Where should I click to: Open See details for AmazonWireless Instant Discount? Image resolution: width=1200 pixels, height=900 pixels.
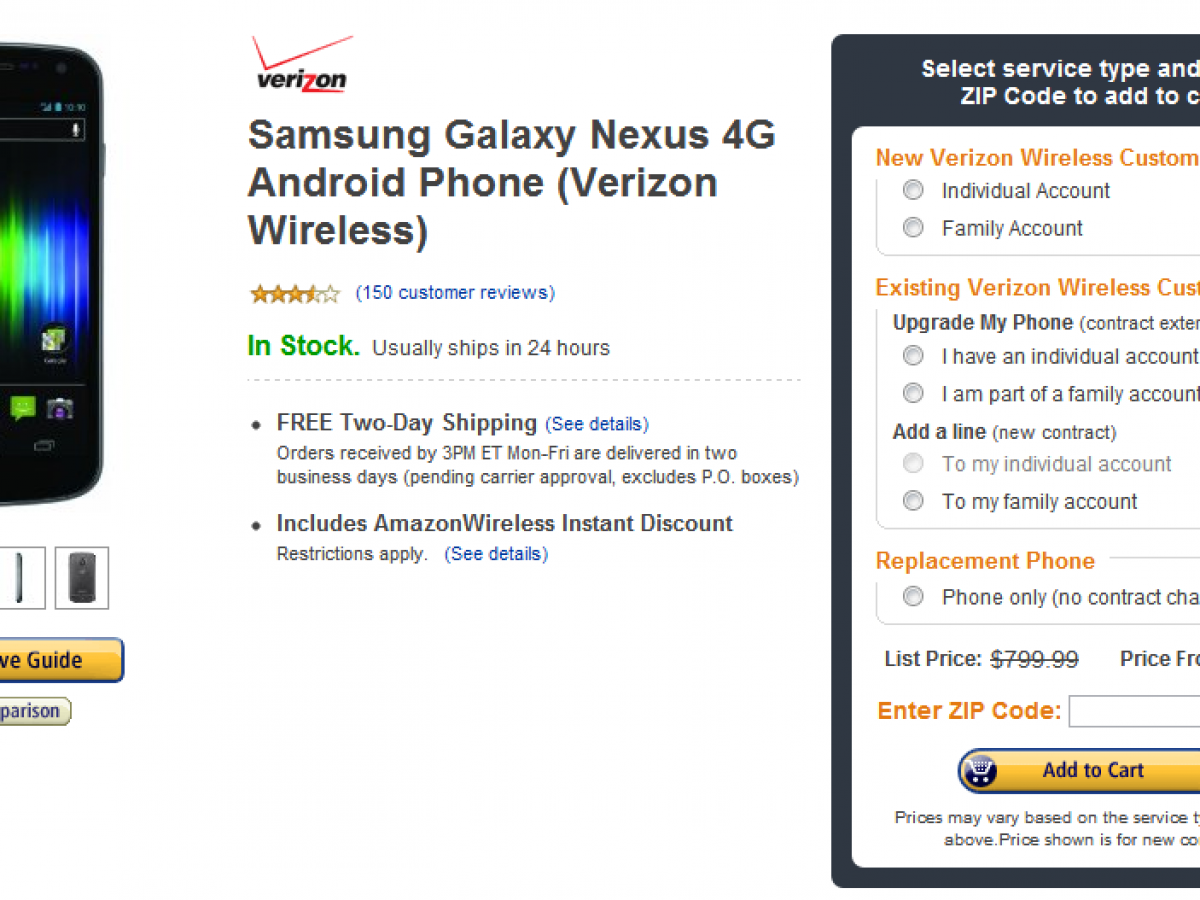tap(496, 554)
